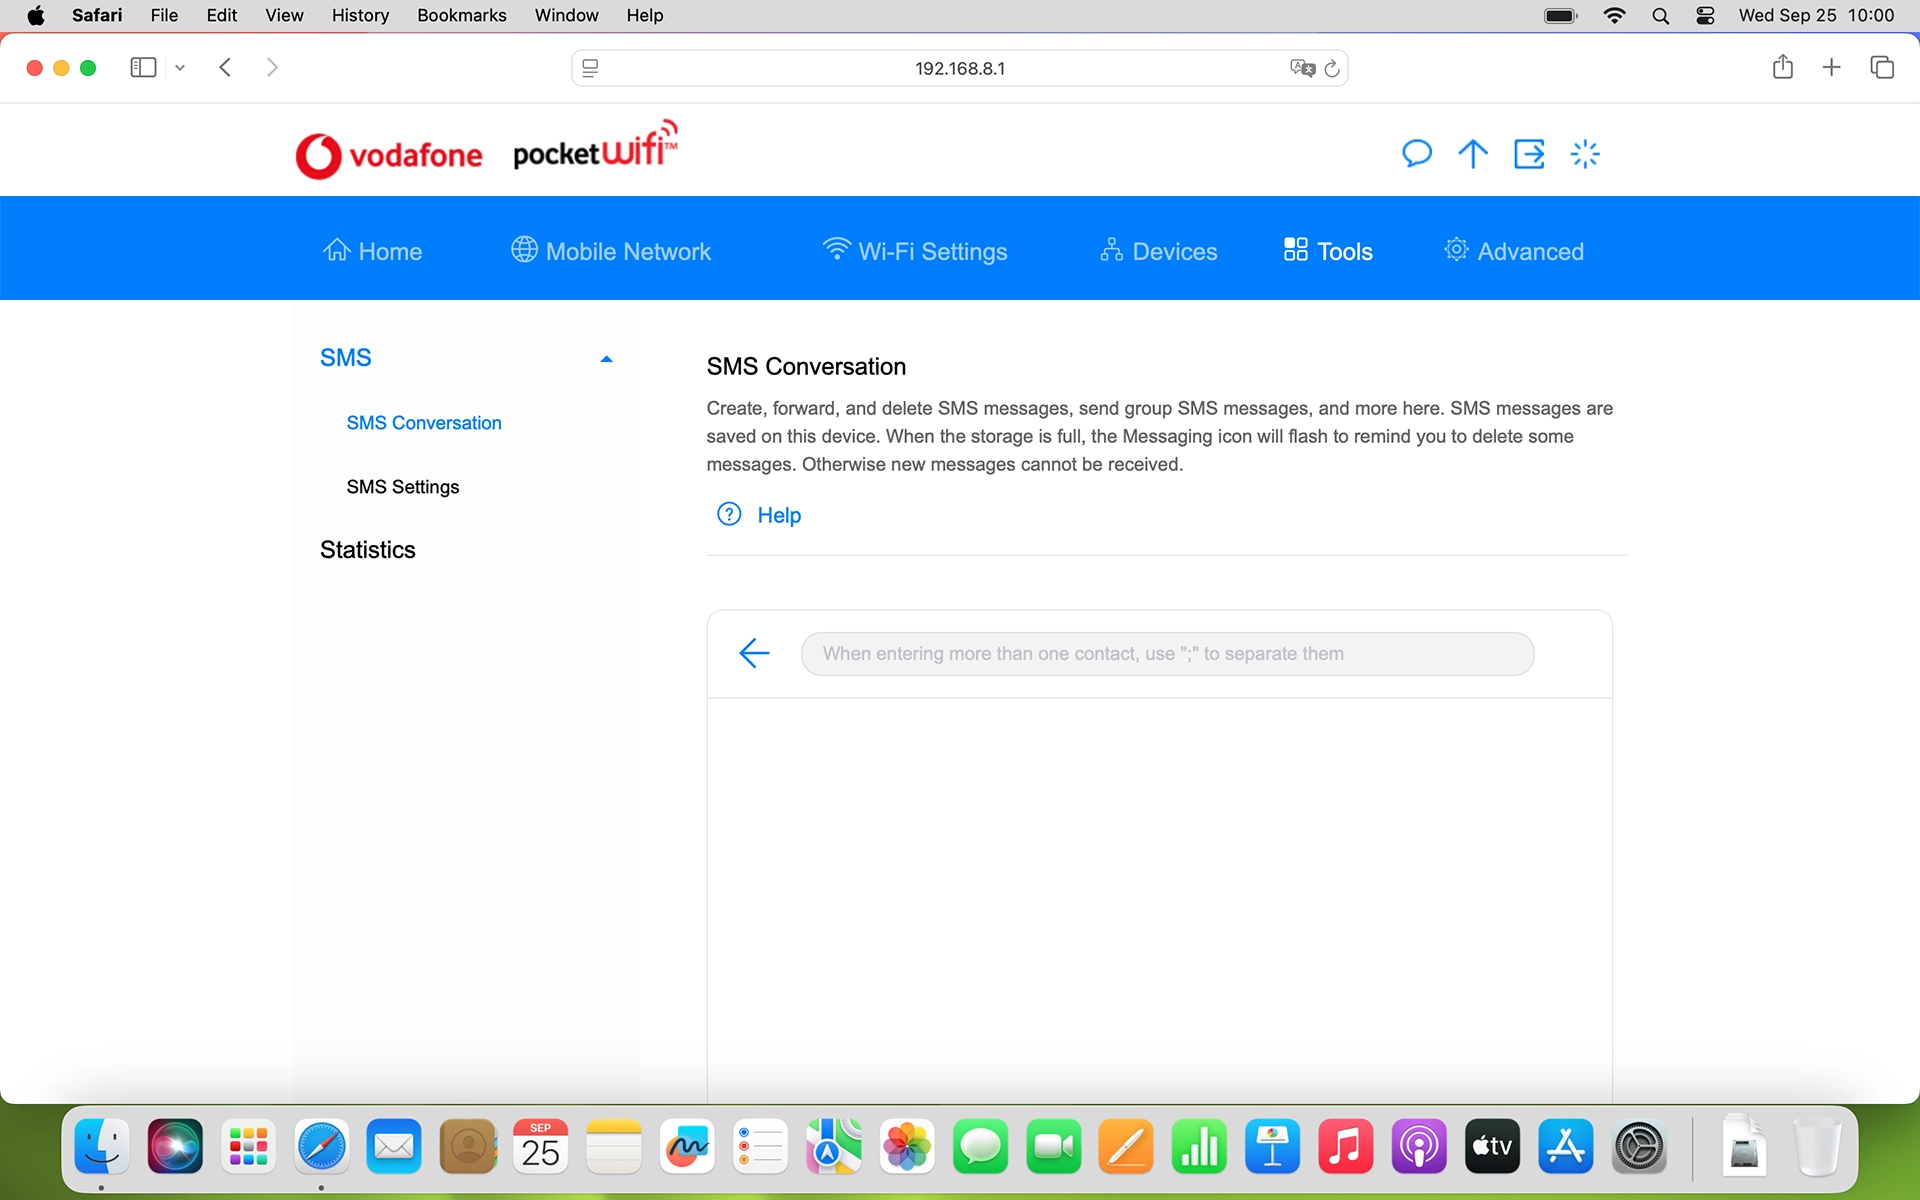Log out using the exit icon
The width and height of the screenshot is (1920, 1200).
coord(1529,153)
